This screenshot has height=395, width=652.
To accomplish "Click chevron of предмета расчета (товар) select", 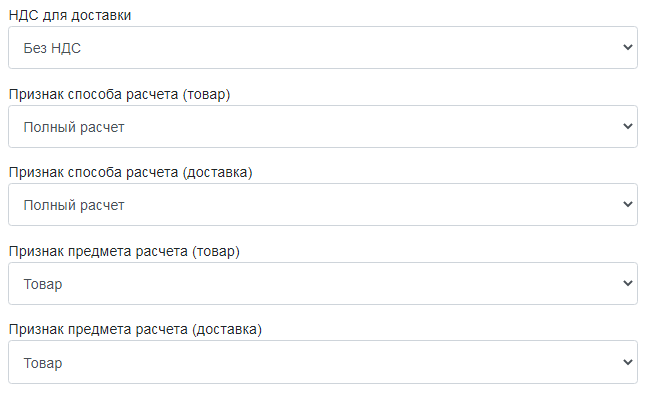I will coord(628,283).
